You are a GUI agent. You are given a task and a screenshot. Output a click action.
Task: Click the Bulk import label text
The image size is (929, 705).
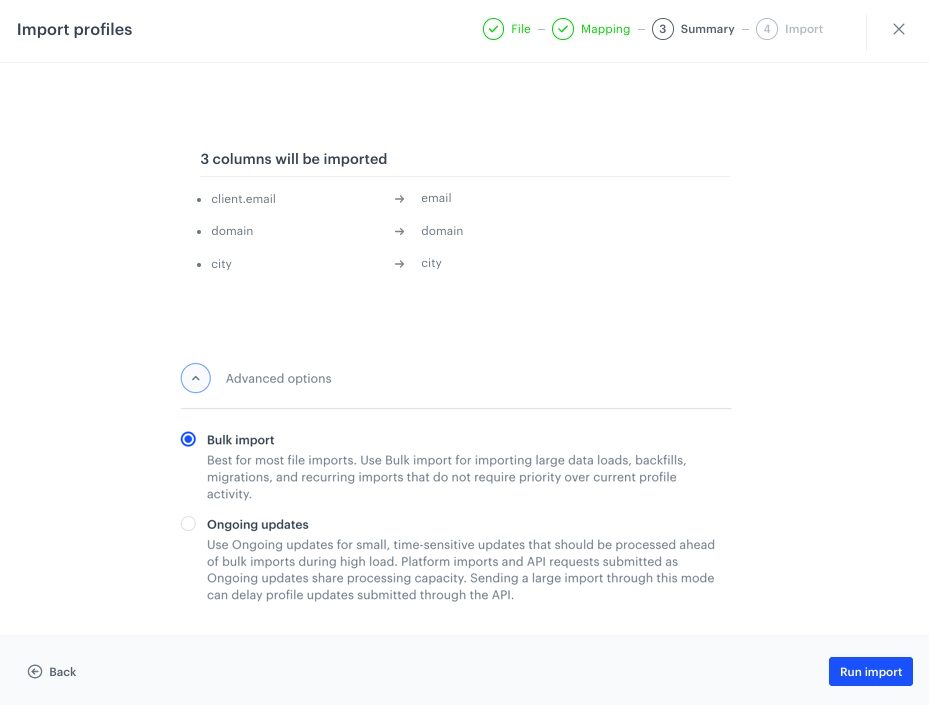pos(241,440)
